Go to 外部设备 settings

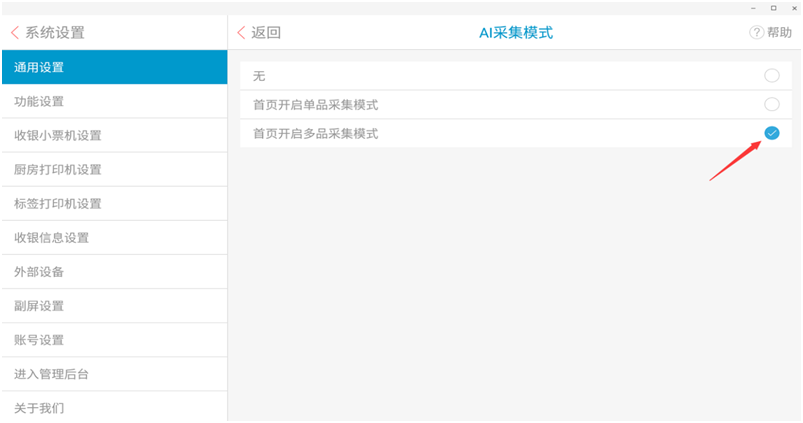114,272
